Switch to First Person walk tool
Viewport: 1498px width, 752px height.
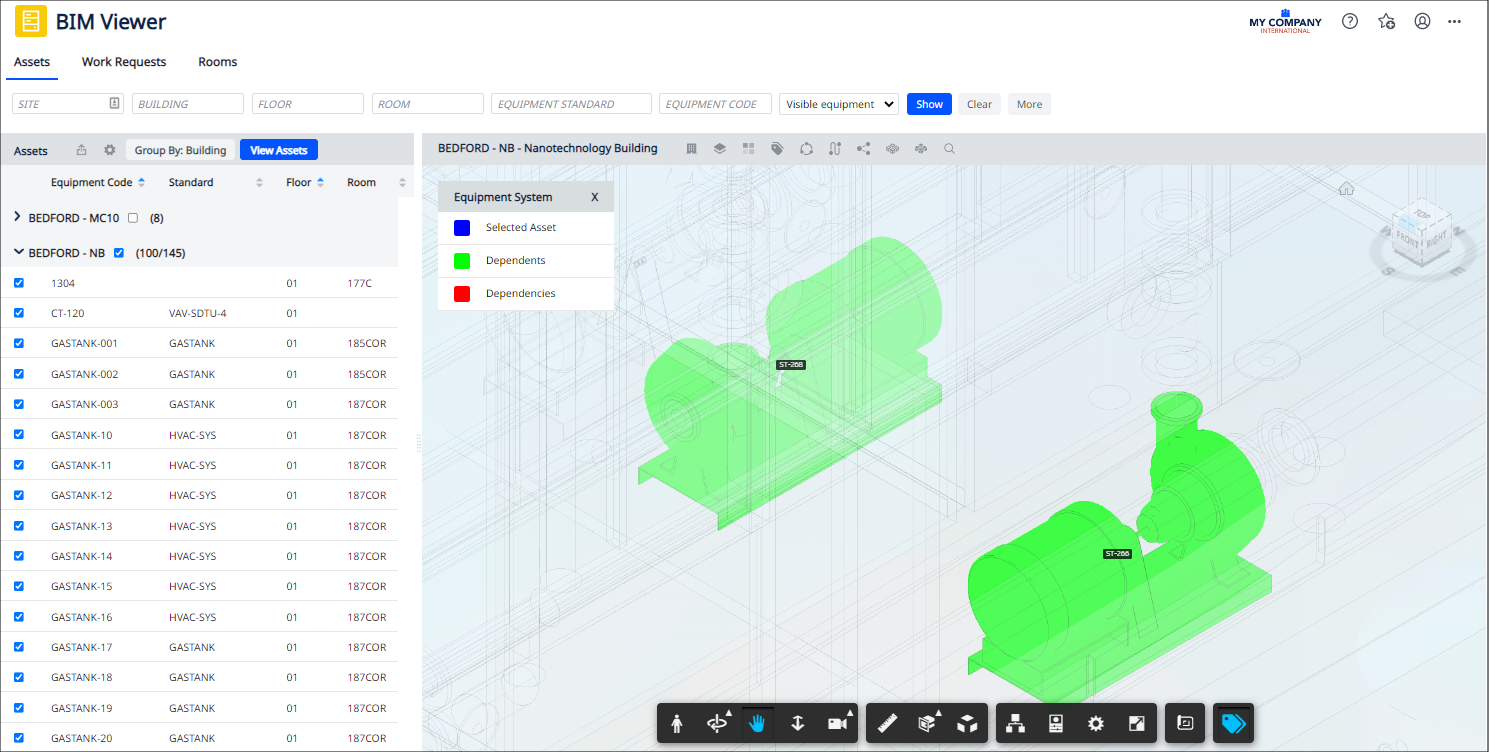pyautogui.click(x=677, y=723)
